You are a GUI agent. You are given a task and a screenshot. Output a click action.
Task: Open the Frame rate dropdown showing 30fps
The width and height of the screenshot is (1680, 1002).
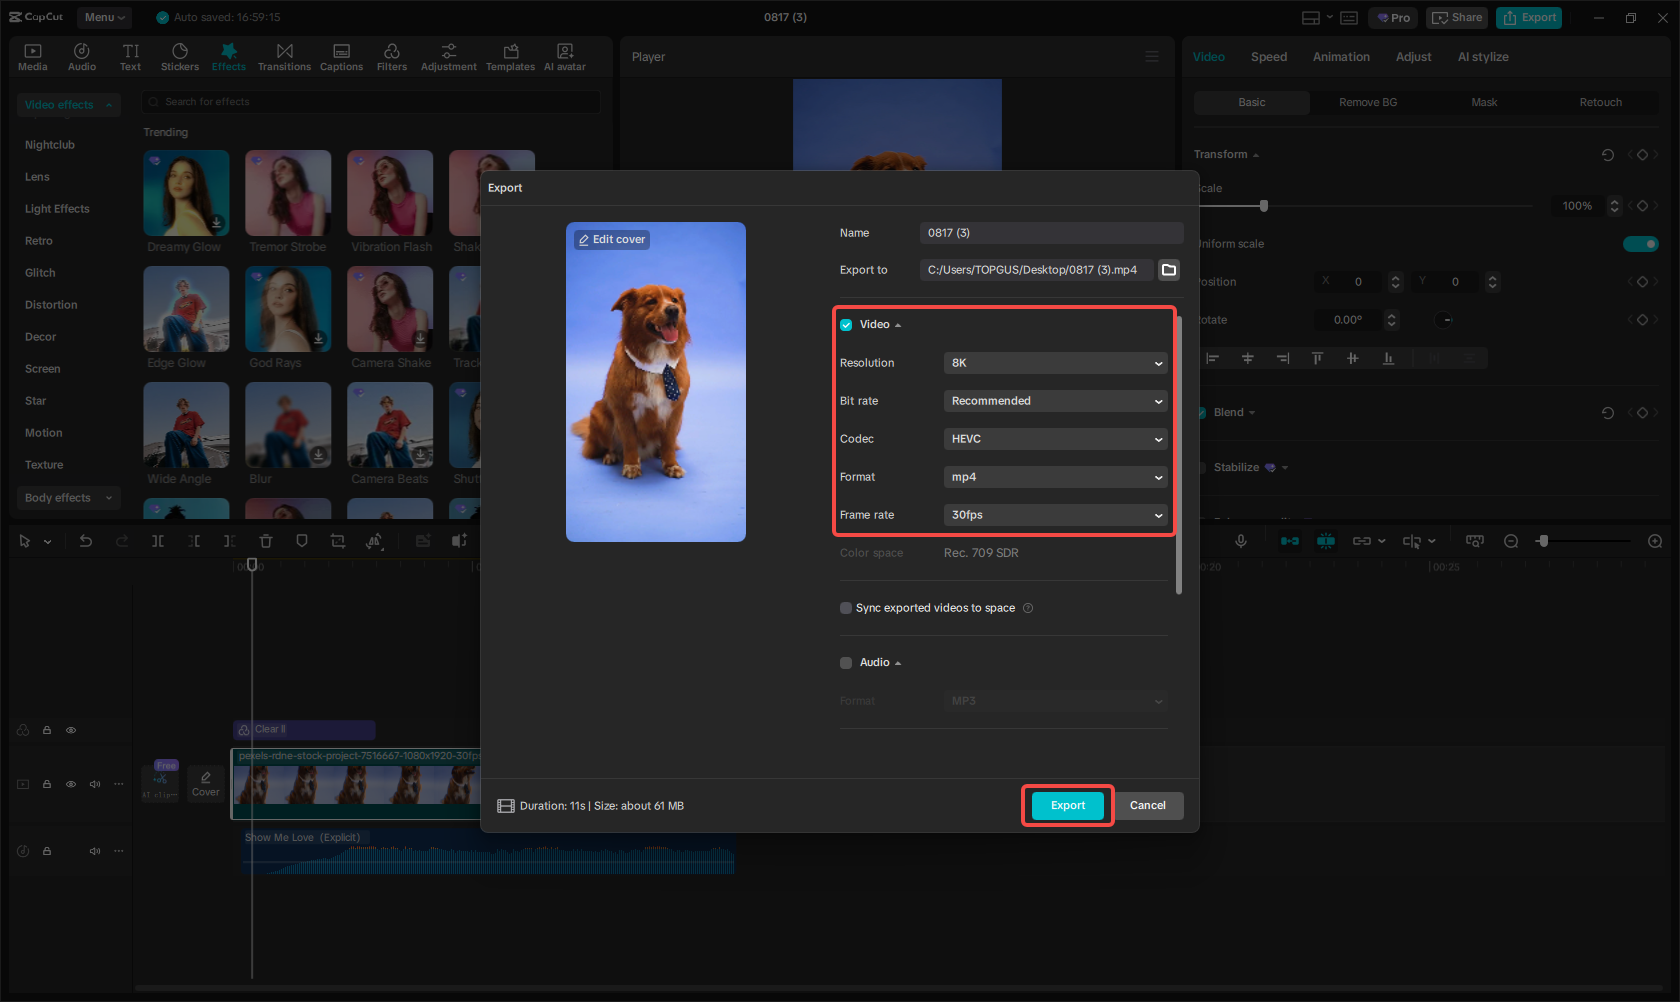click(x=1055, y=514)
